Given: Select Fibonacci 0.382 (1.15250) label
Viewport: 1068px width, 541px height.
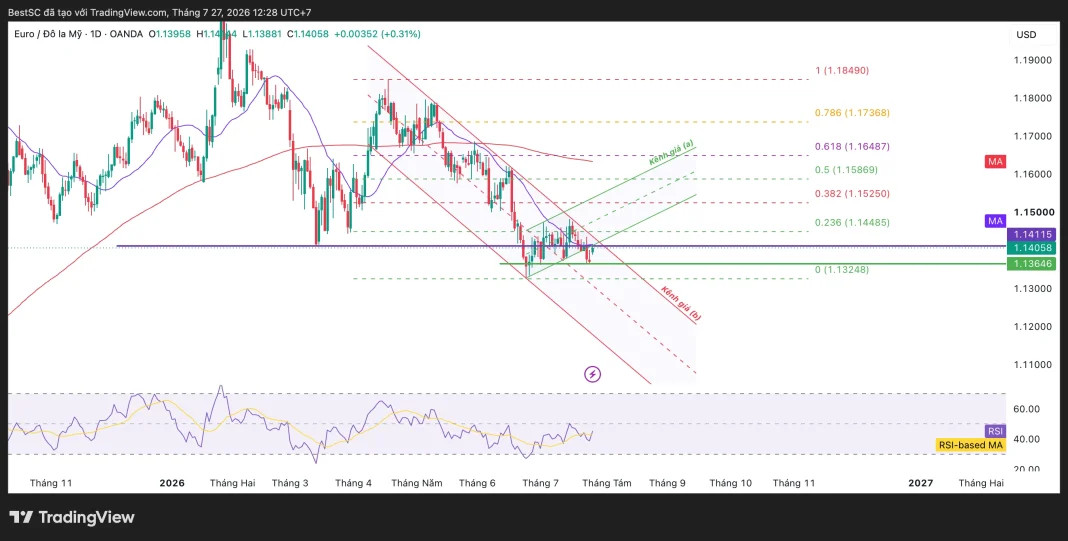Looking at the screenshot, I should click(x=852, y=194).
